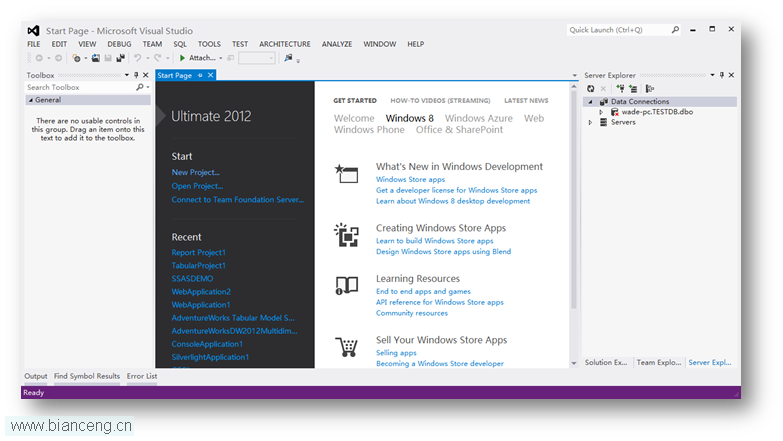Open the empty toolbar combo box
This screenshot has width=783, height=441.
pyautogui.click(x=257, y=58)
